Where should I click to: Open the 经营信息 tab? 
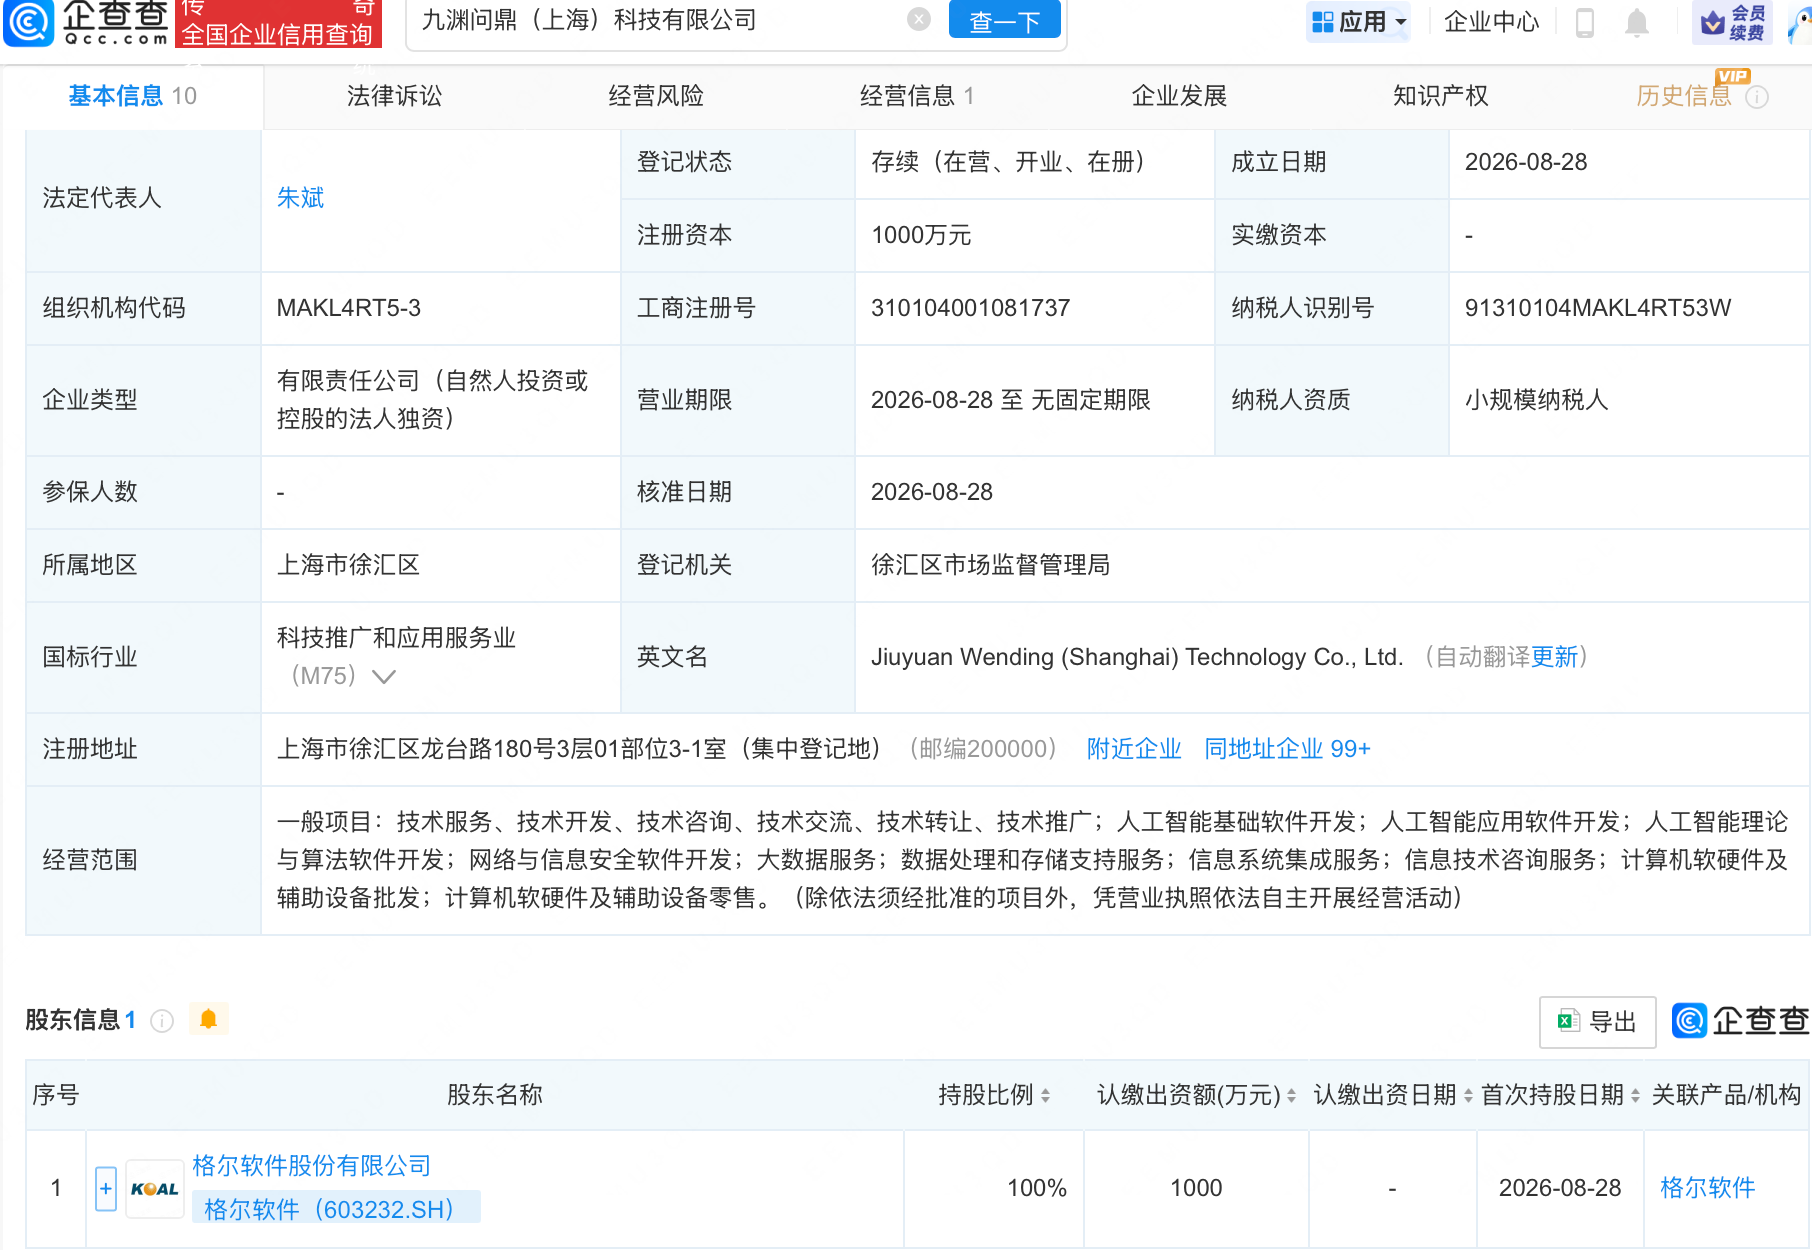[917, 96]
